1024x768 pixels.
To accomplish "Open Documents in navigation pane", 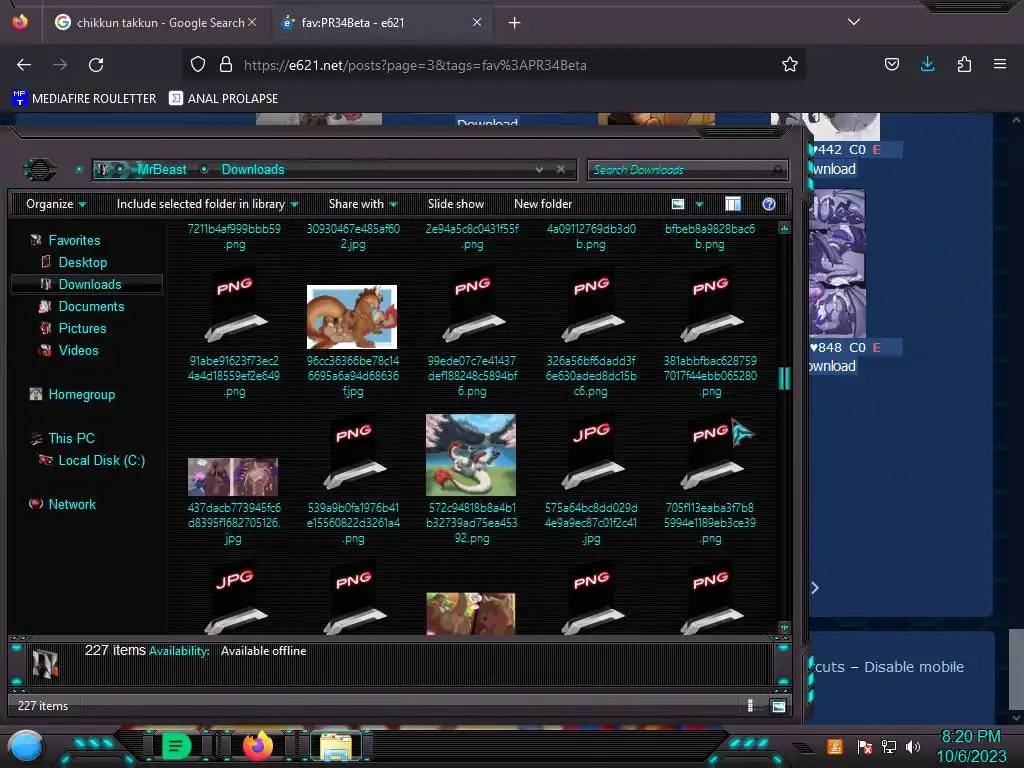I will tap(91, 306).
